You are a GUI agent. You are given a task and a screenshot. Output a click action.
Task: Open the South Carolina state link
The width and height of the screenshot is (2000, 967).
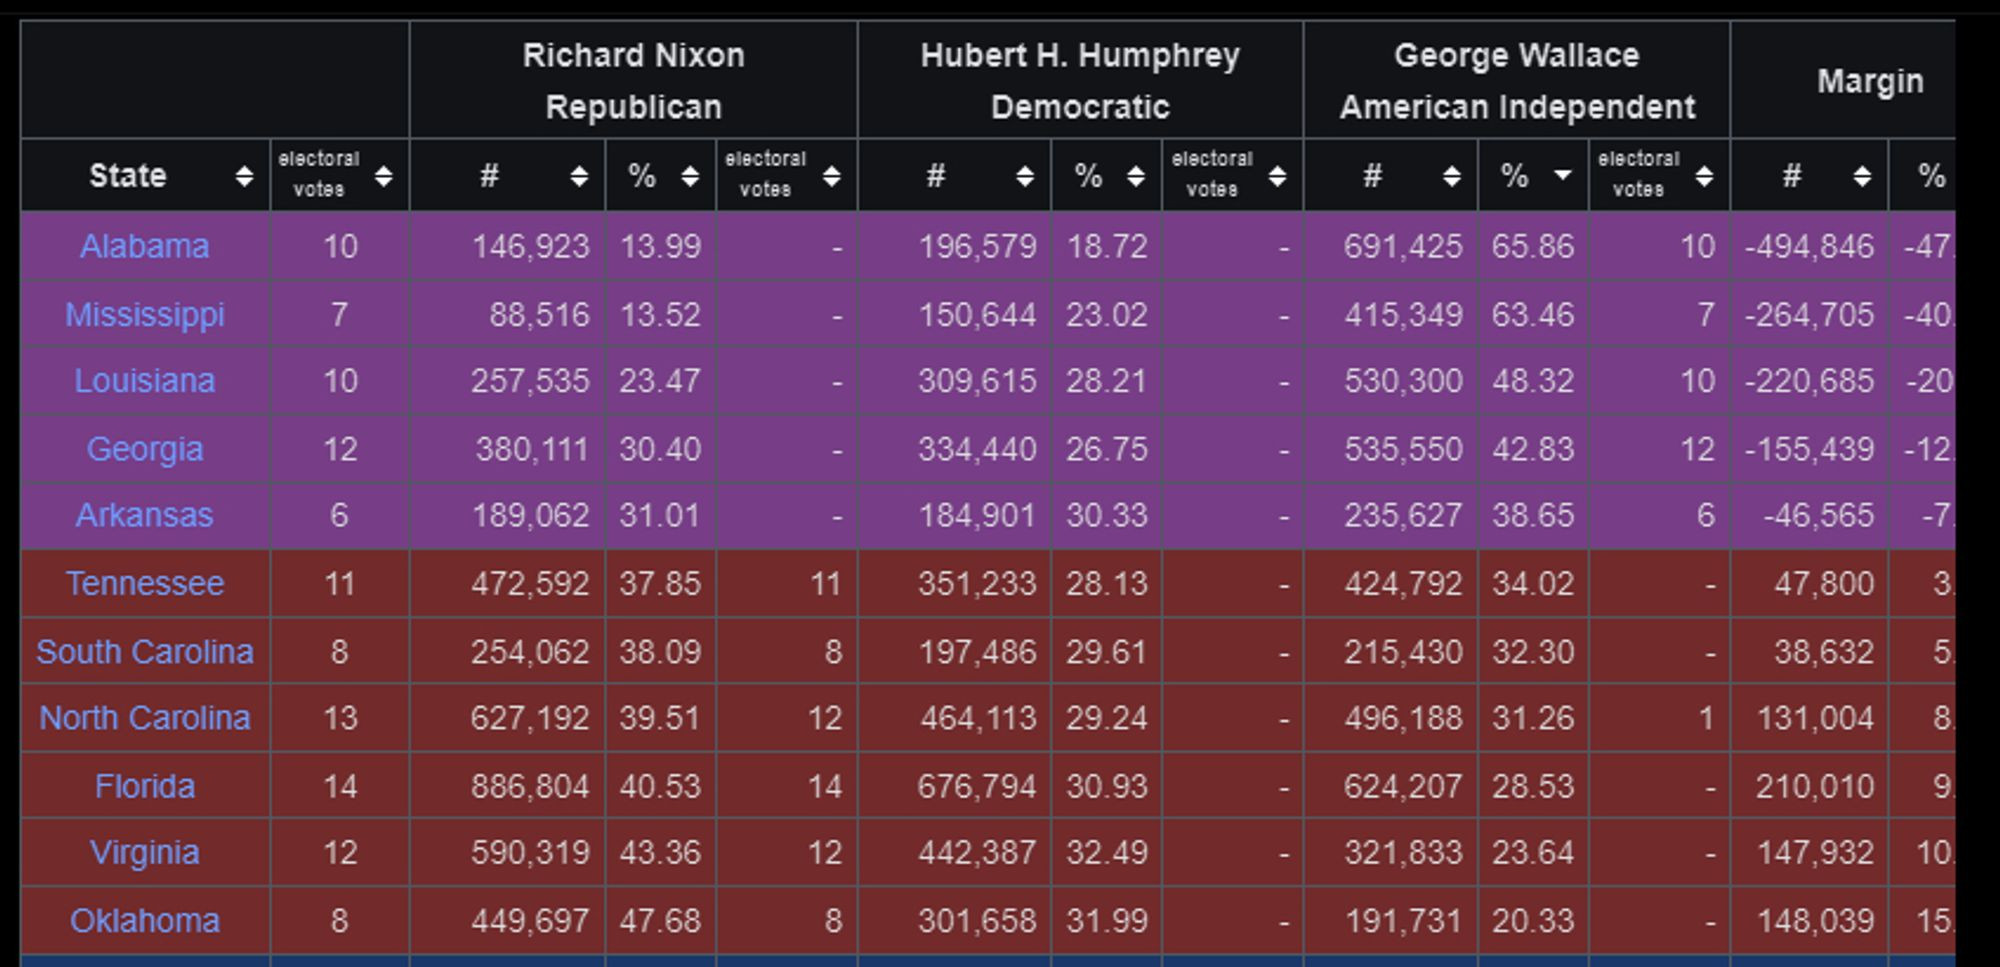[x=145, y=652]
